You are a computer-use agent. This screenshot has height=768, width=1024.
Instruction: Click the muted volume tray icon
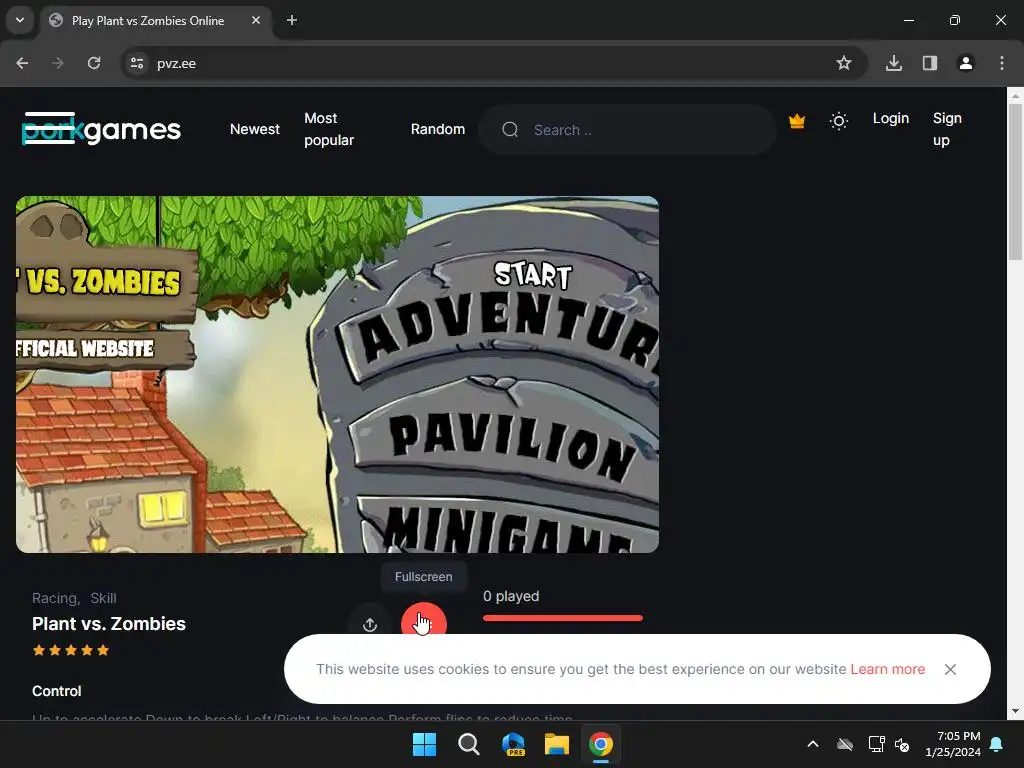click(902, 744)
